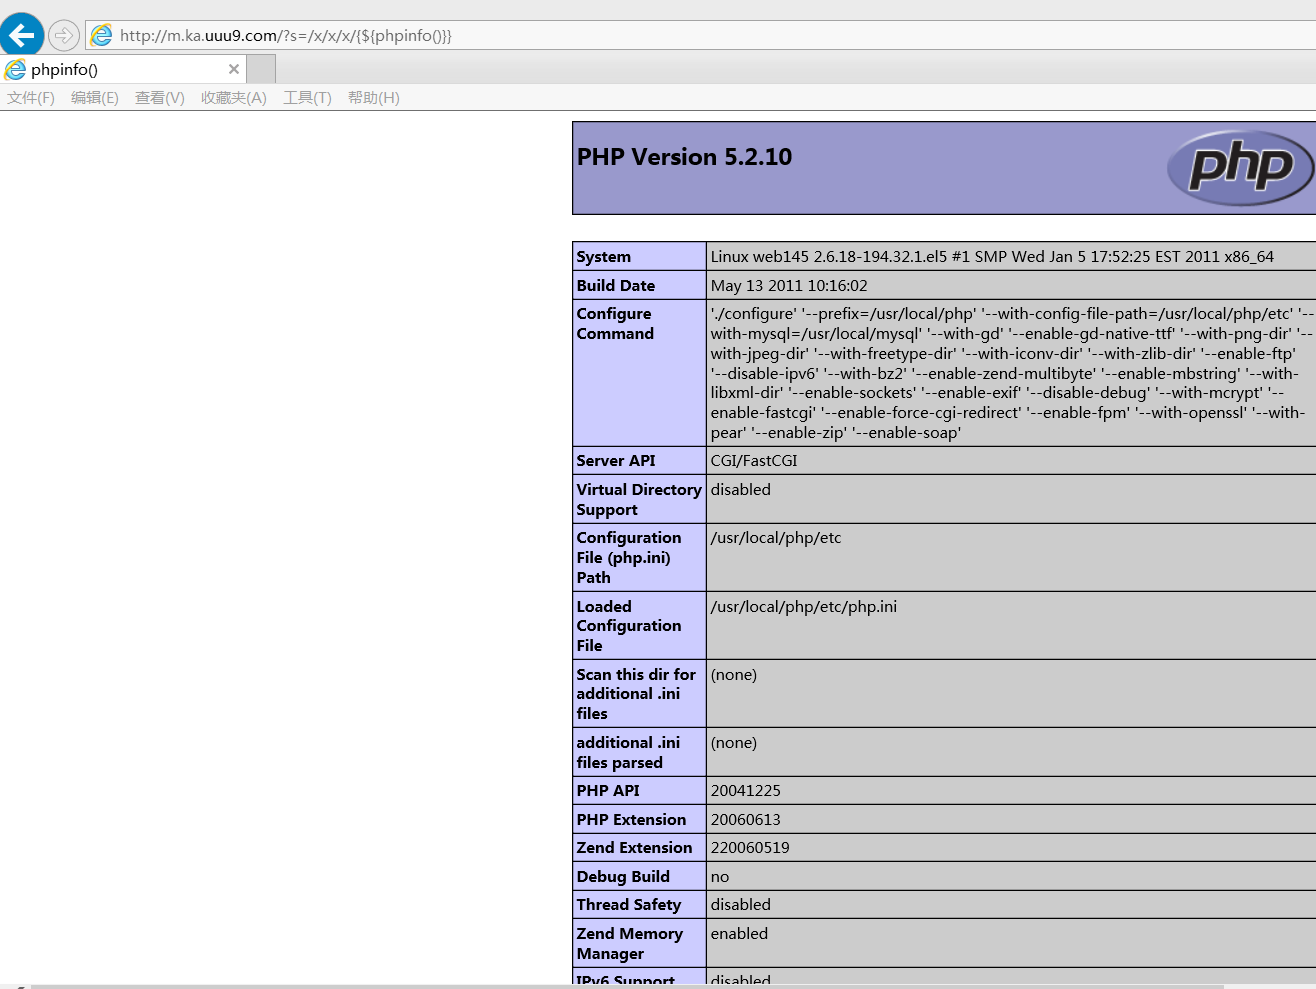The image size is (1316, 989).
Task: Click the IE page icon in address bar
Action: pyautogui.click(x=101, y=36)
